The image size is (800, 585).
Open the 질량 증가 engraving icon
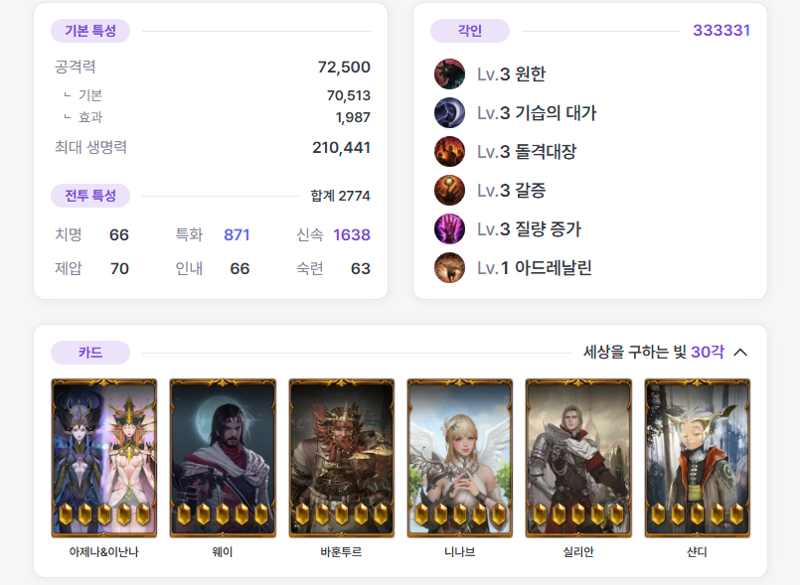[449, 229]
